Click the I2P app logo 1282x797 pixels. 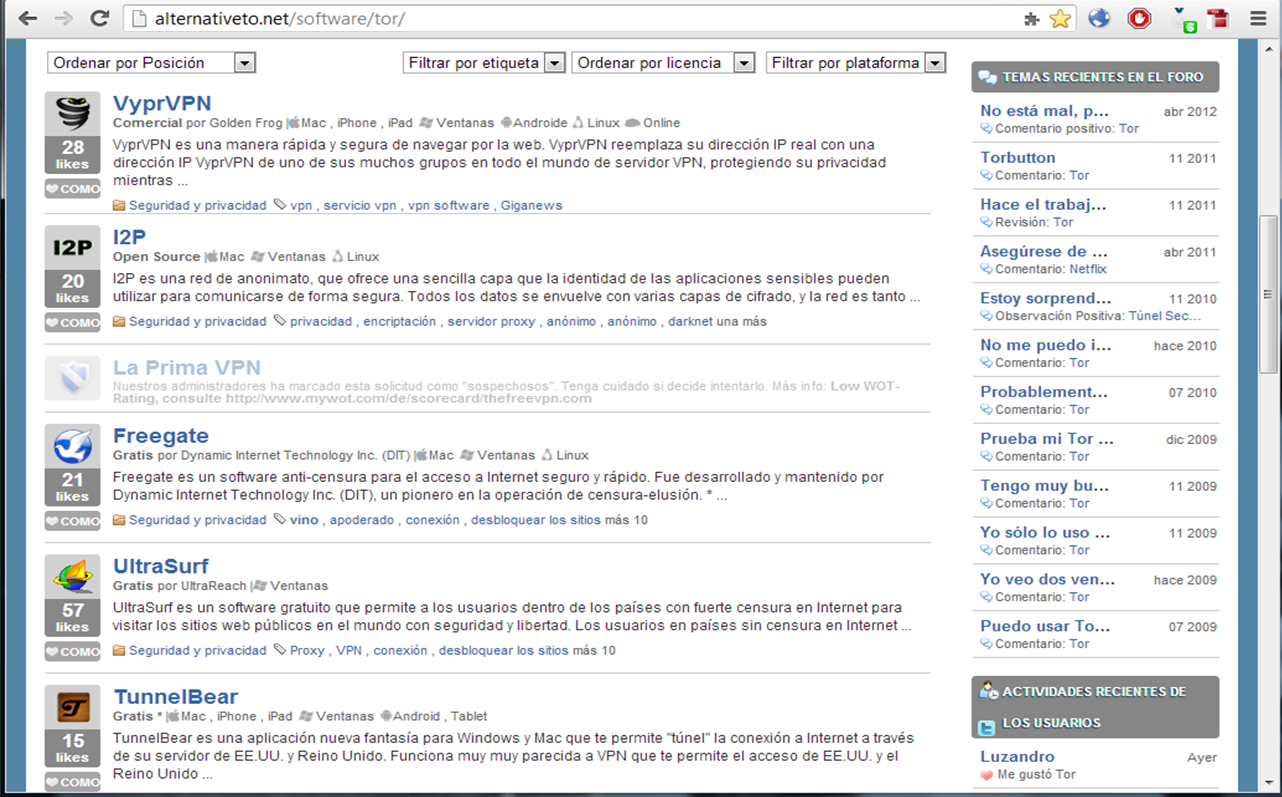pyautogui.click(x=73, y=246)
